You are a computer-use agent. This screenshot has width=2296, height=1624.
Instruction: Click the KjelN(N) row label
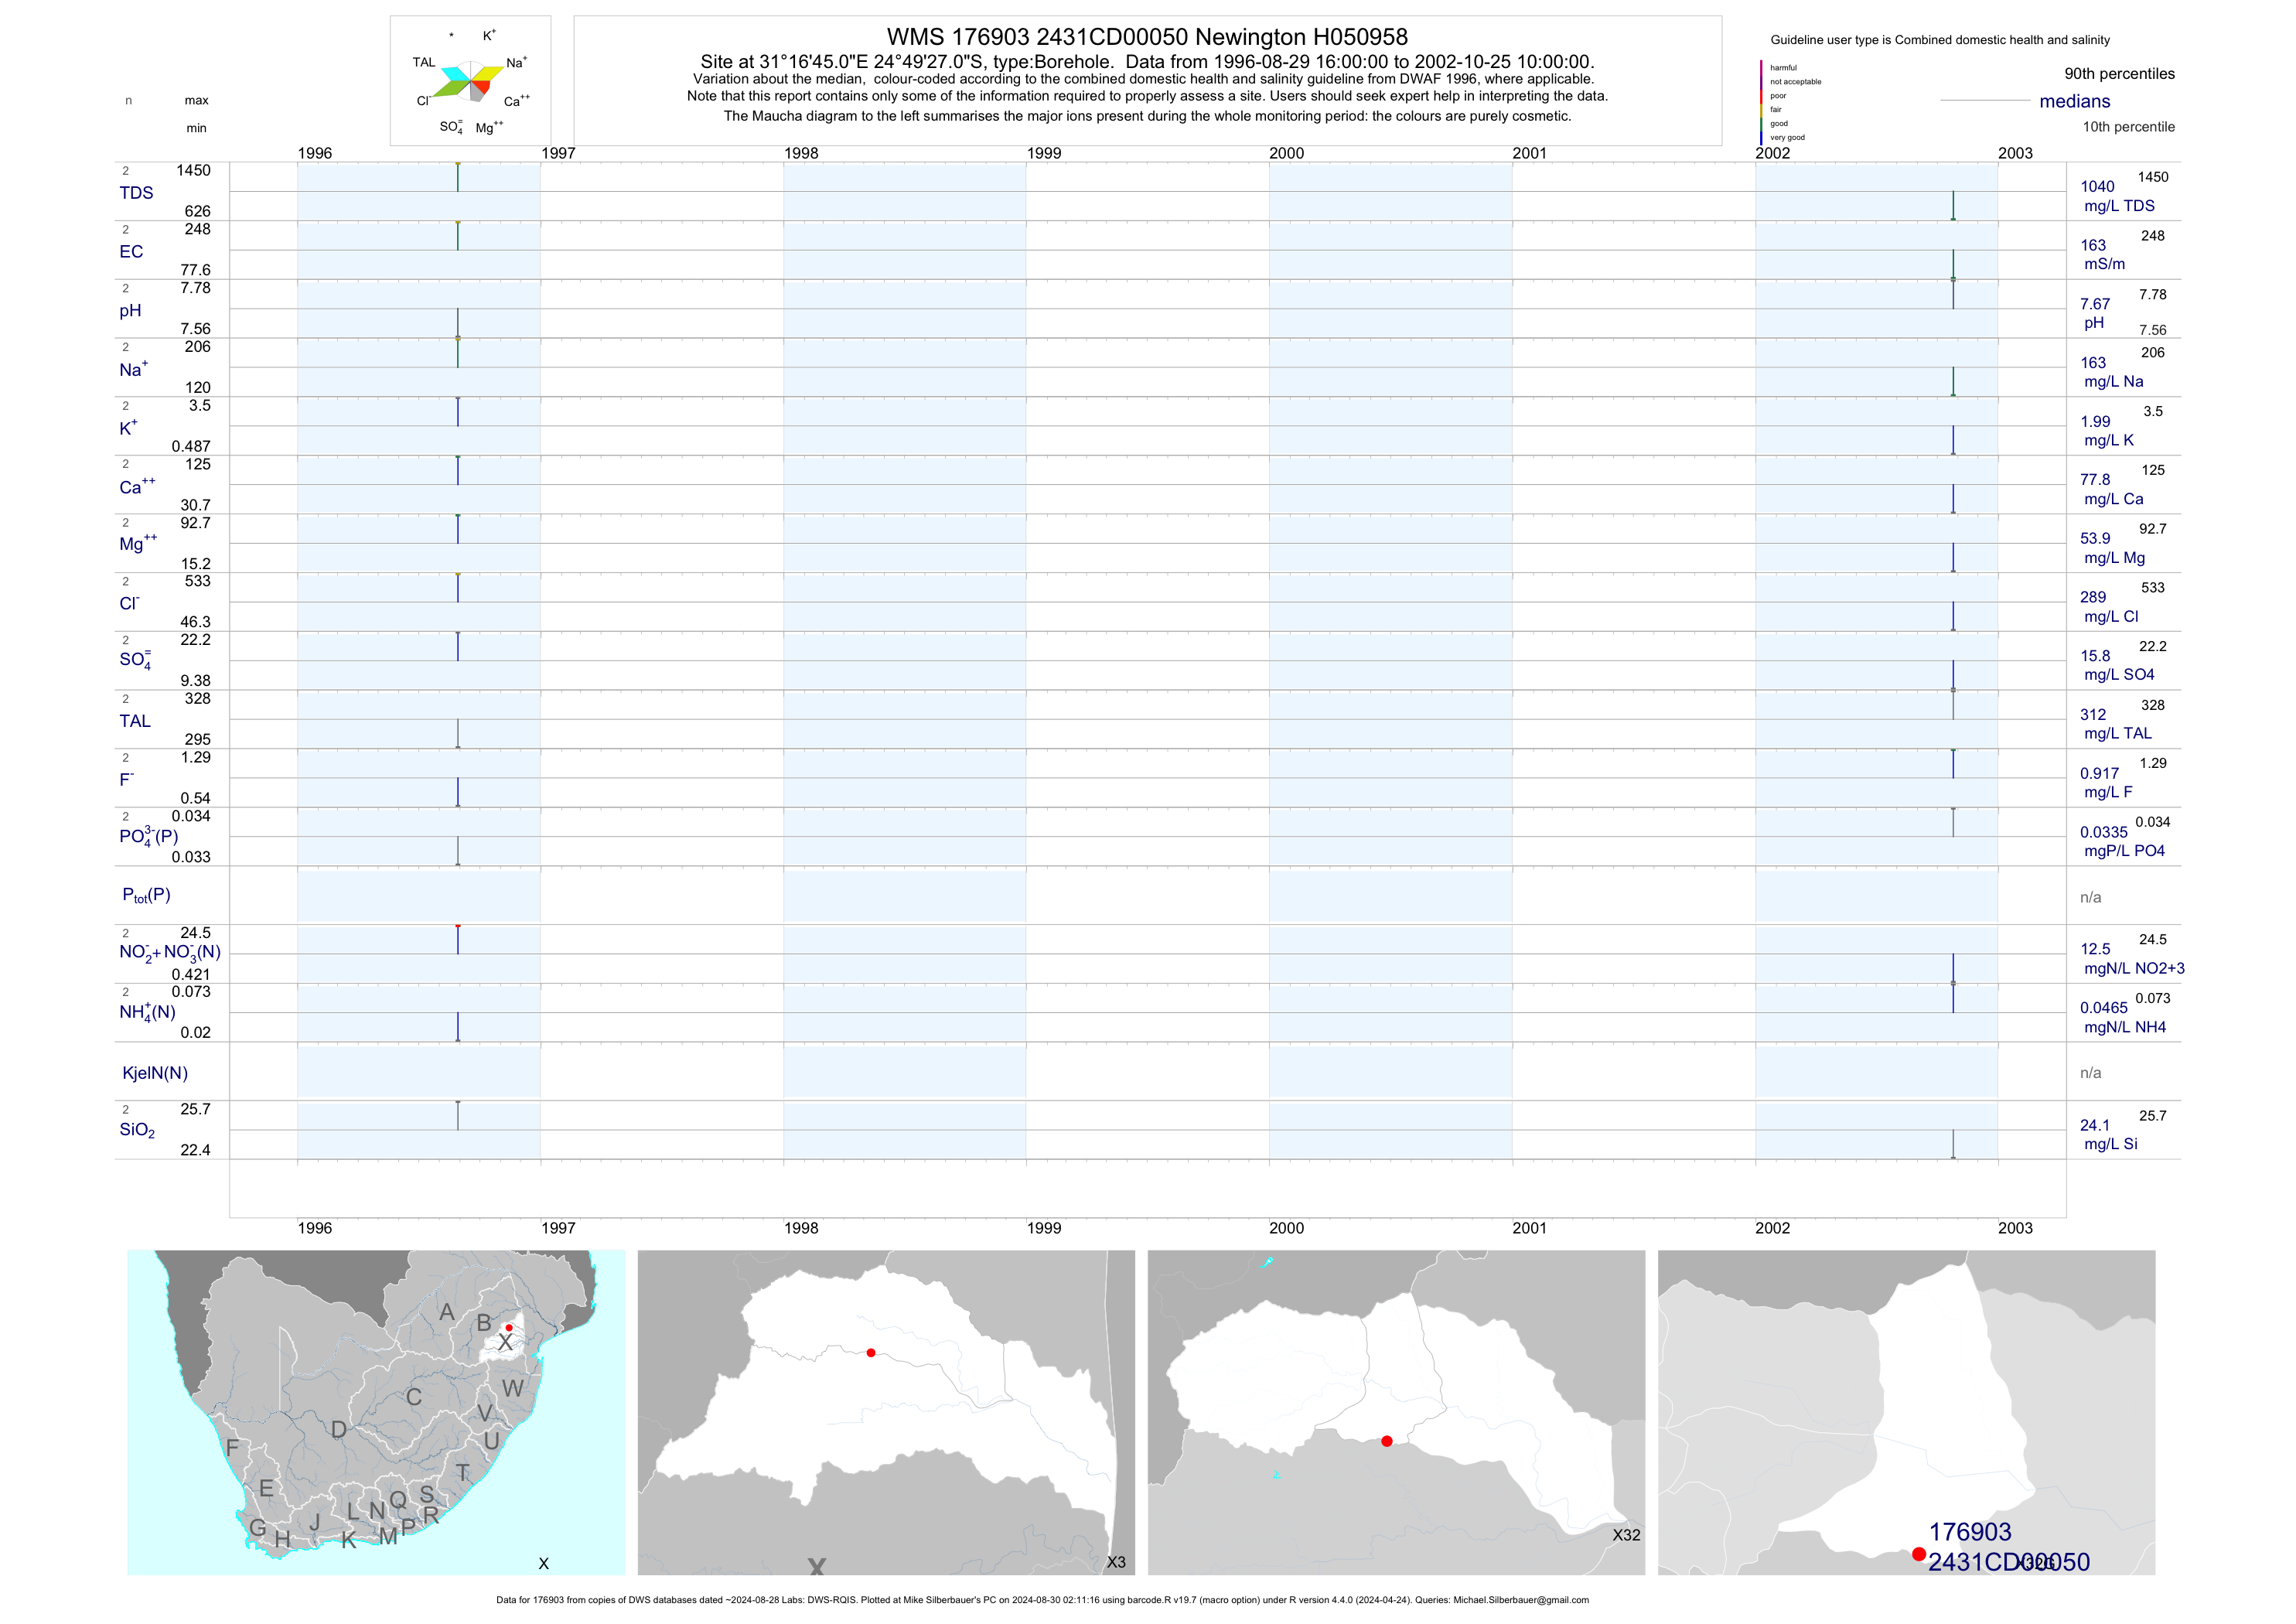pyautogui.click(x=155, y=1073)
